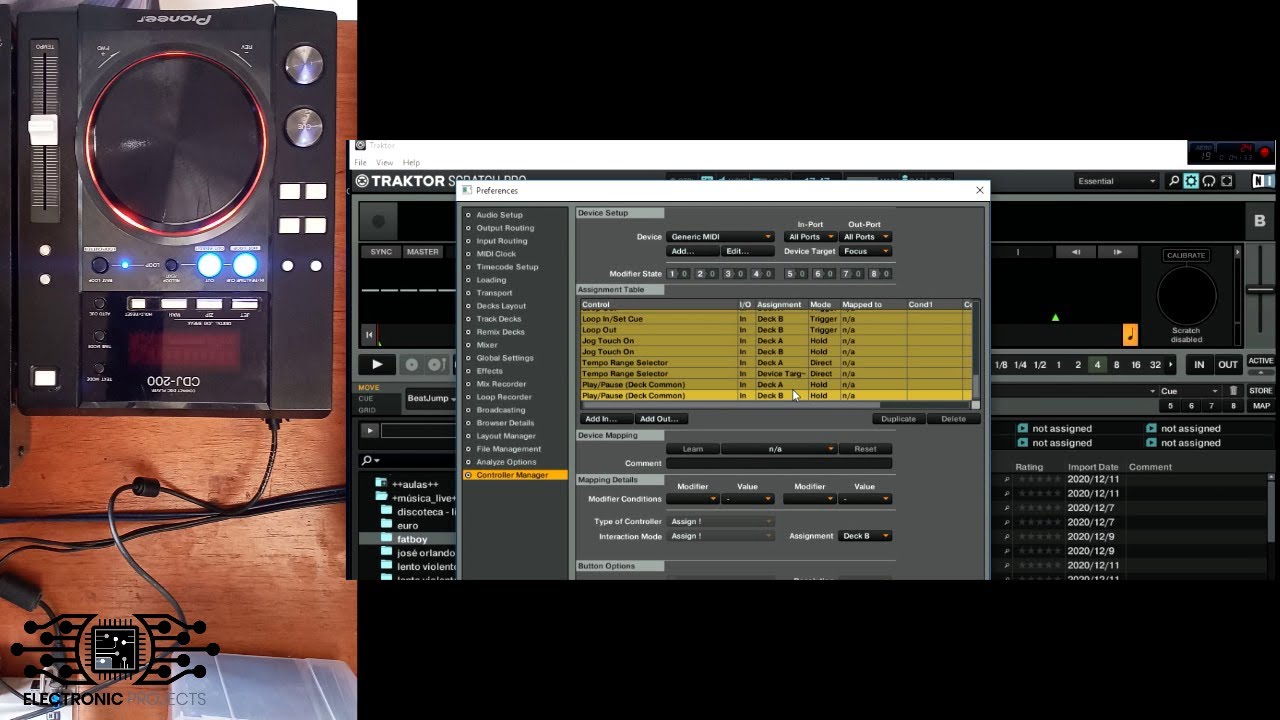Click the preview icon on first track row
The height and width of the screenshot is (720, 1280).
(x=1007, y=480)
